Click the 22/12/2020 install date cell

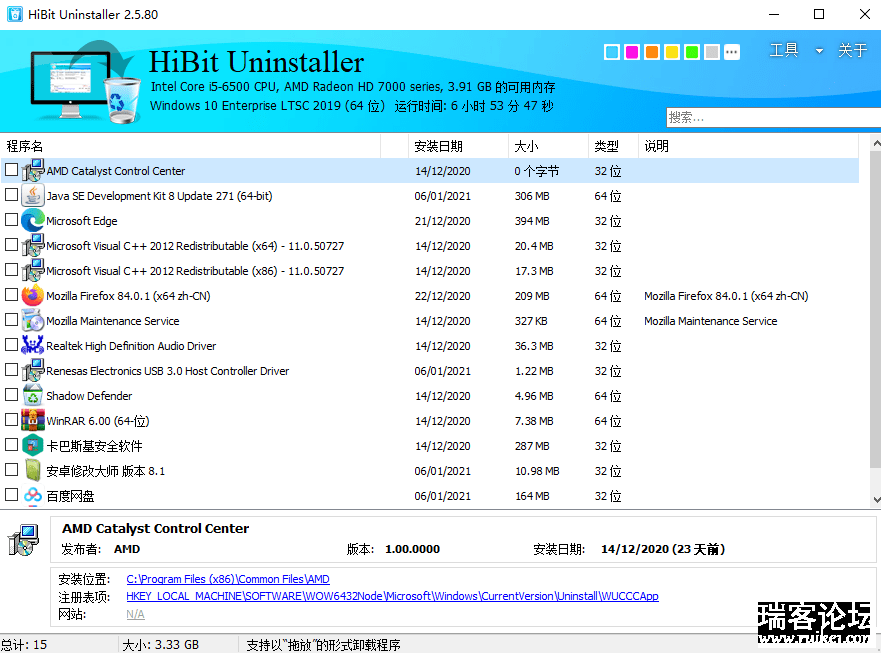pos(442,296)
